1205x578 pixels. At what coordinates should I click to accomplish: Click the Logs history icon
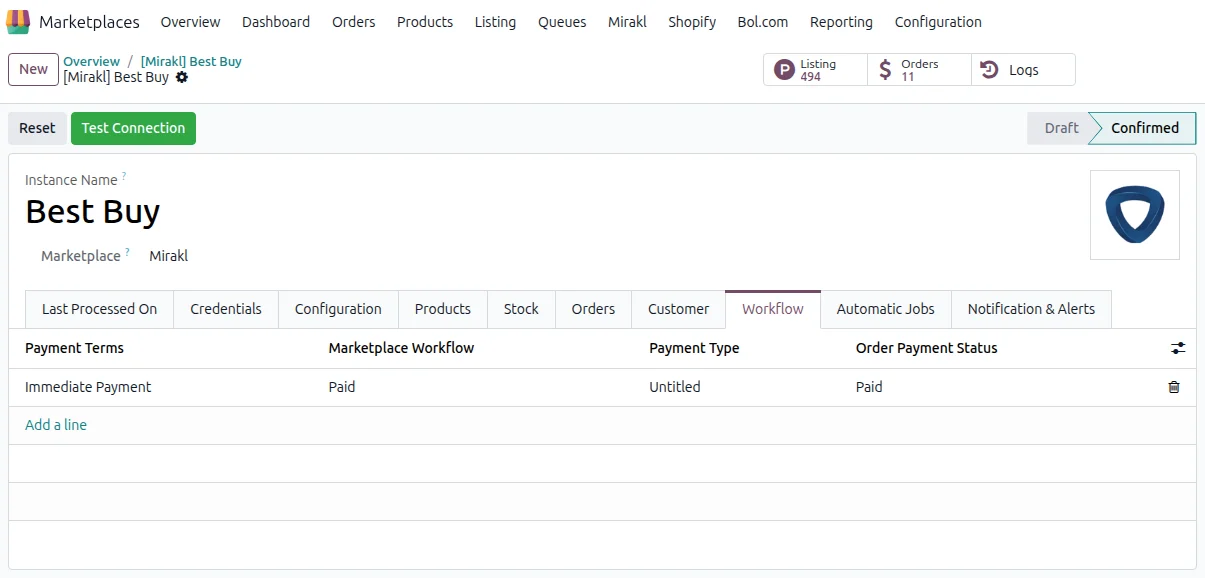click(x=989, y=70)
